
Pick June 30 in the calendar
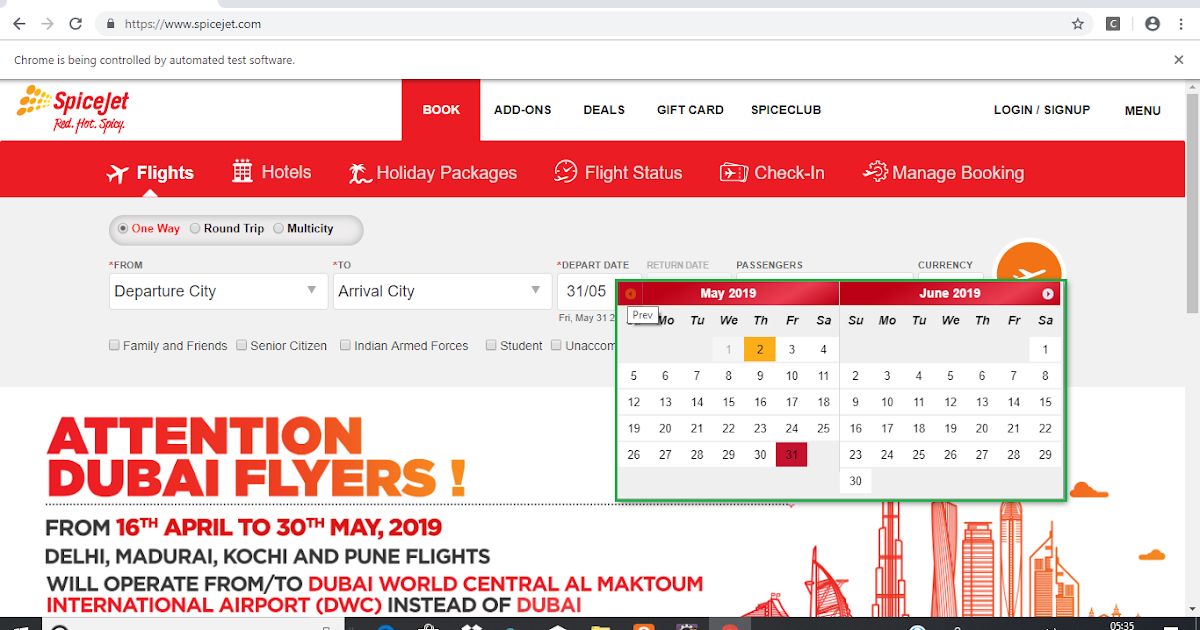point(855,481)
